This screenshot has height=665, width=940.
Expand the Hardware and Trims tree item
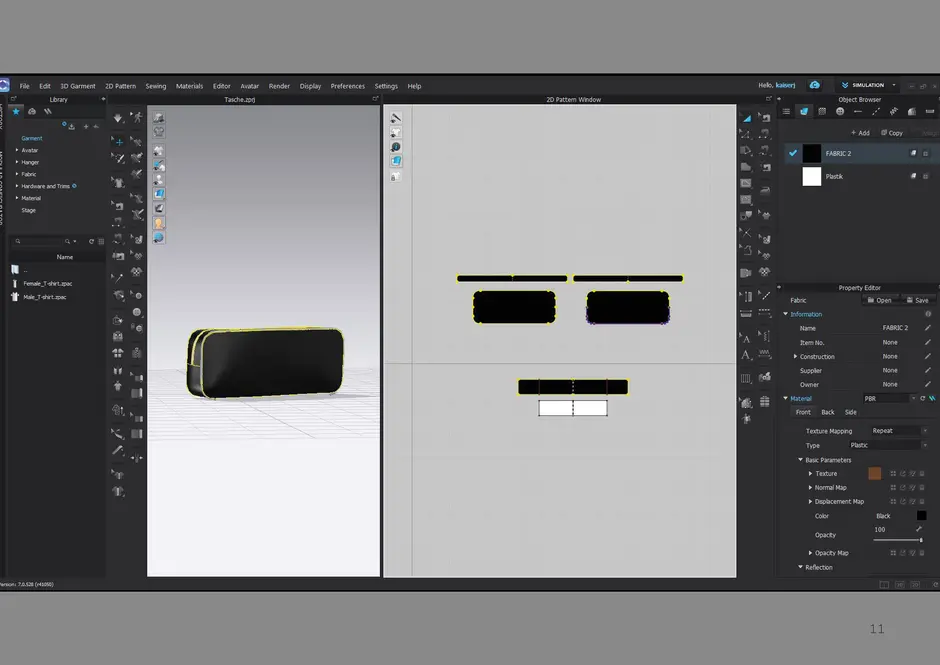[17, 186]
